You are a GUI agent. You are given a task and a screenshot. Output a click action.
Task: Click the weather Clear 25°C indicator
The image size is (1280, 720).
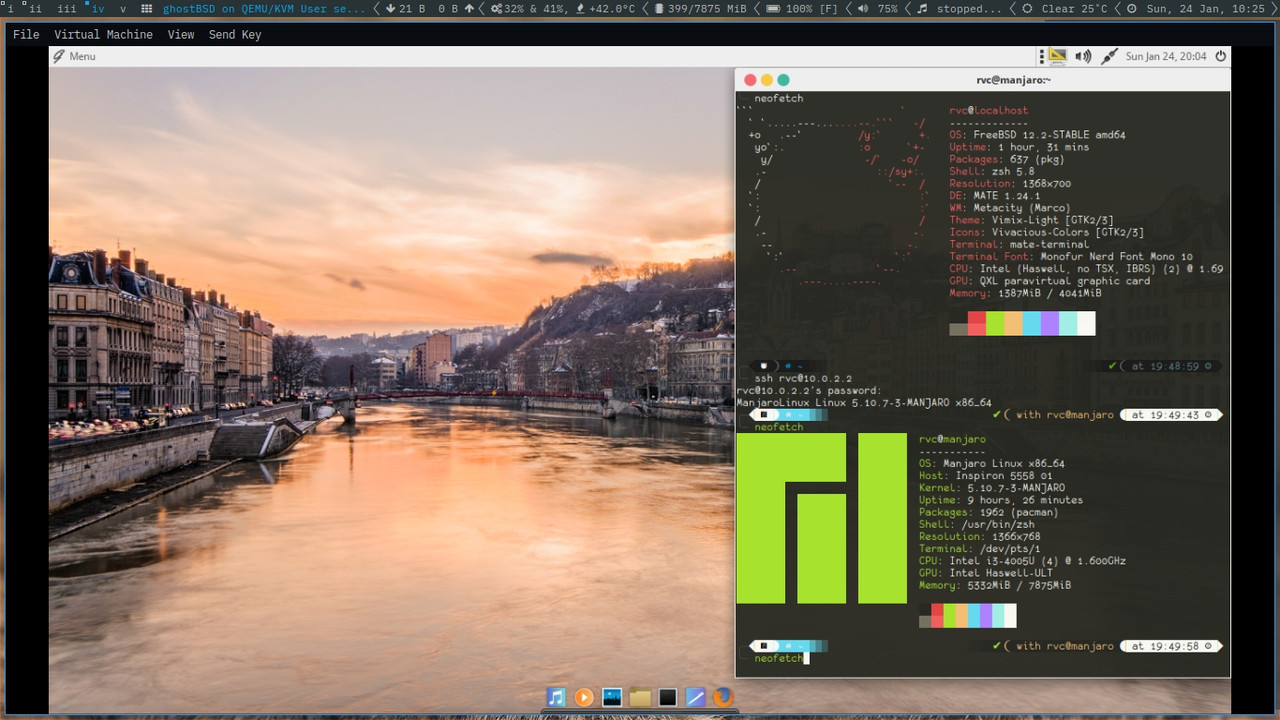click(x=1064, y=8)
